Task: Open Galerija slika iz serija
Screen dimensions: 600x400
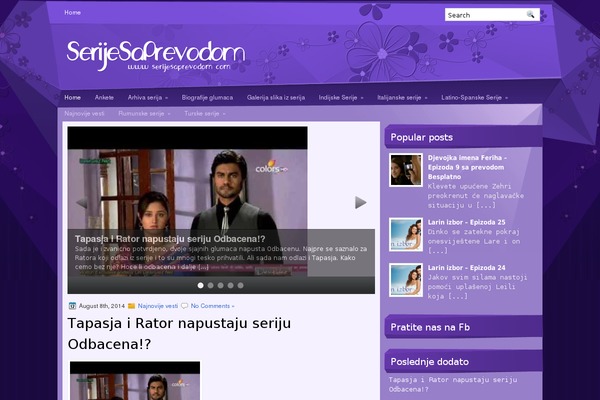Action: [276, 98]
